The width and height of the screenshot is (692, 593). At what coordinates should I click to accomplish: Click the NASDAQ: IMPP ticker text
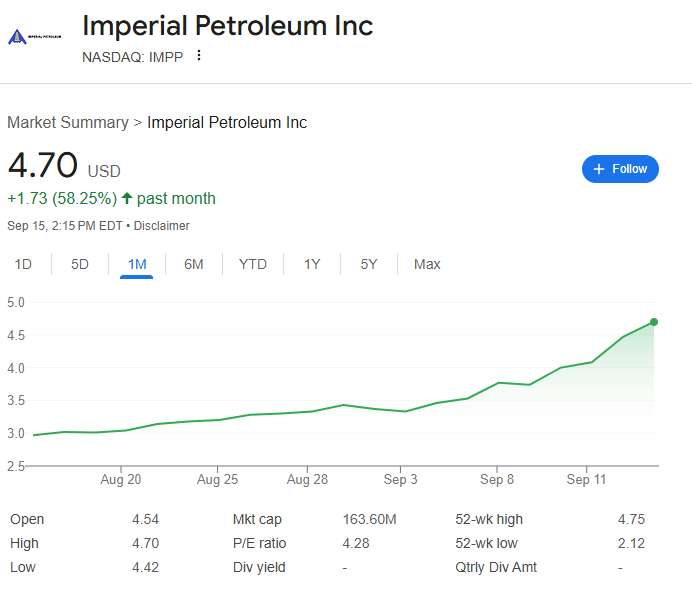pos(132,57)
